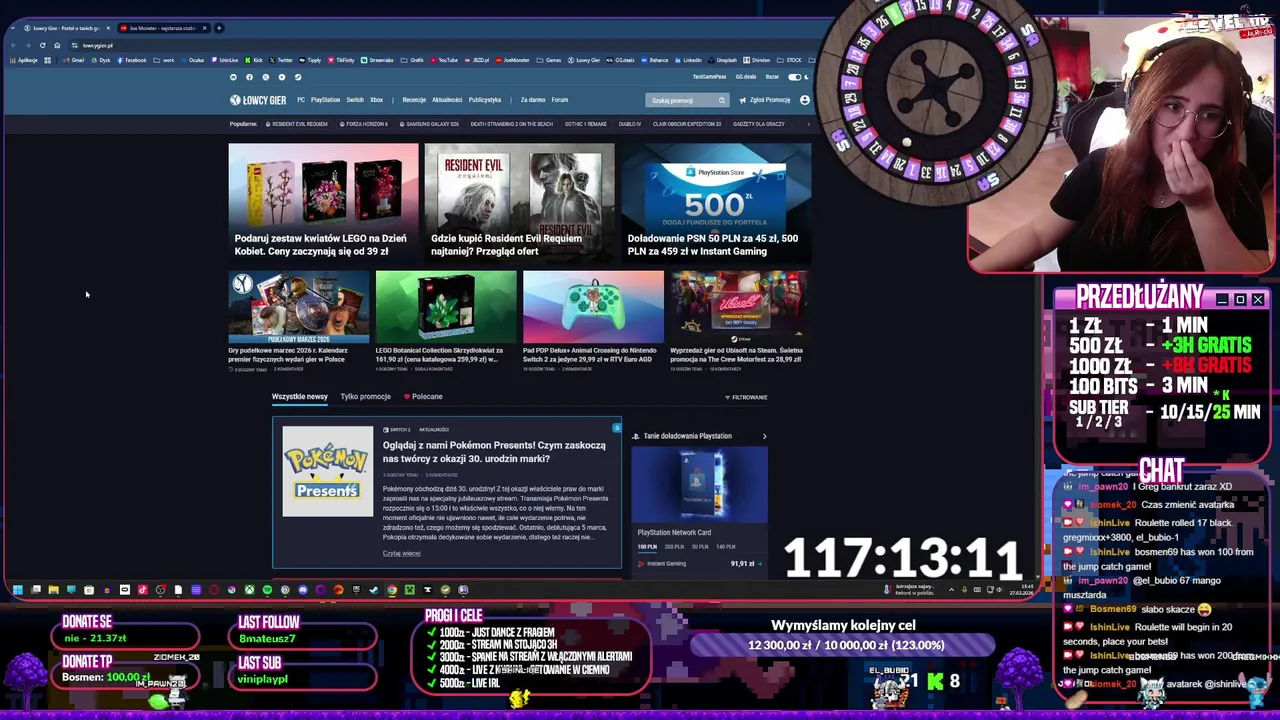Screen dimensions: 1280x720
Task: Open the STOCK bookmarks folder
Action: pos(787,60)
